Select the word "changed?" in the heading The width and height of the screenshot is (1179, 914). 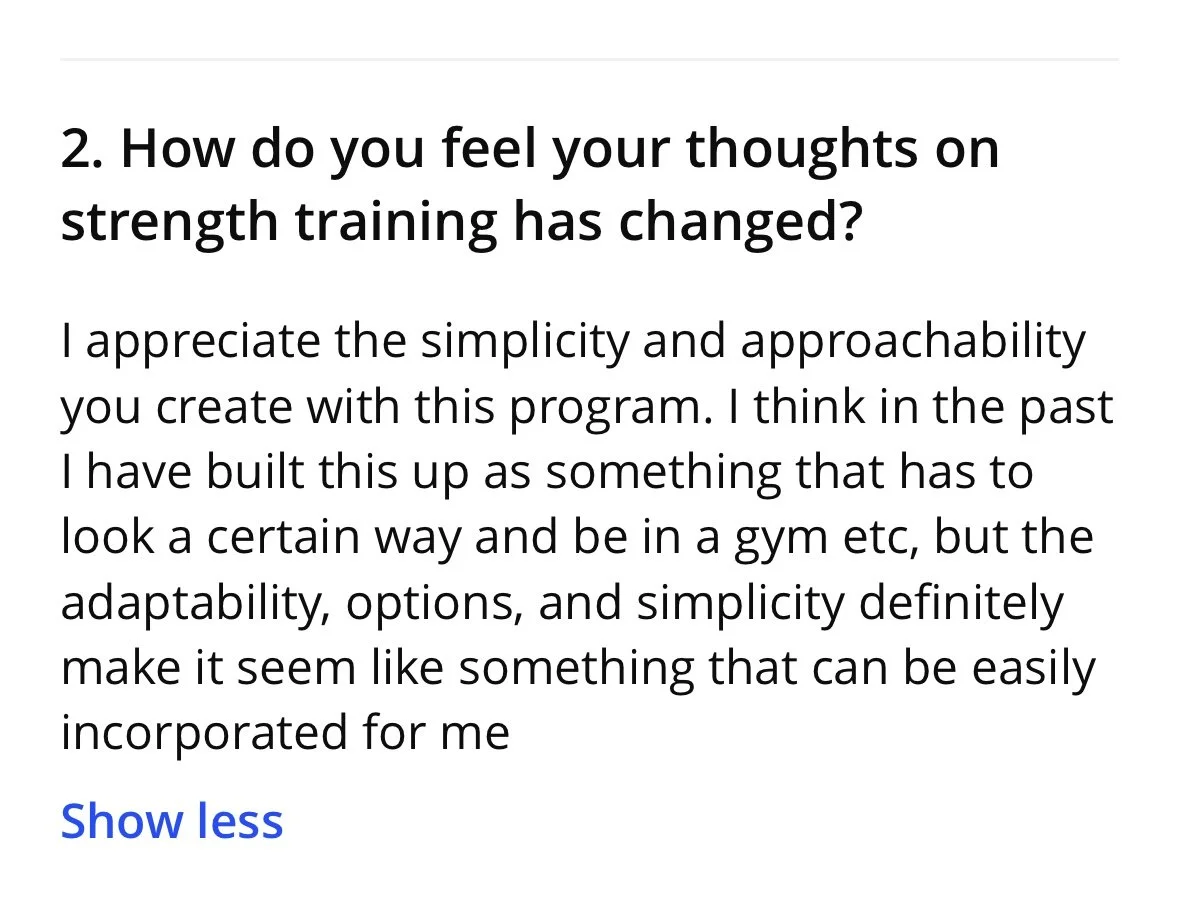(x=739, y=222)
